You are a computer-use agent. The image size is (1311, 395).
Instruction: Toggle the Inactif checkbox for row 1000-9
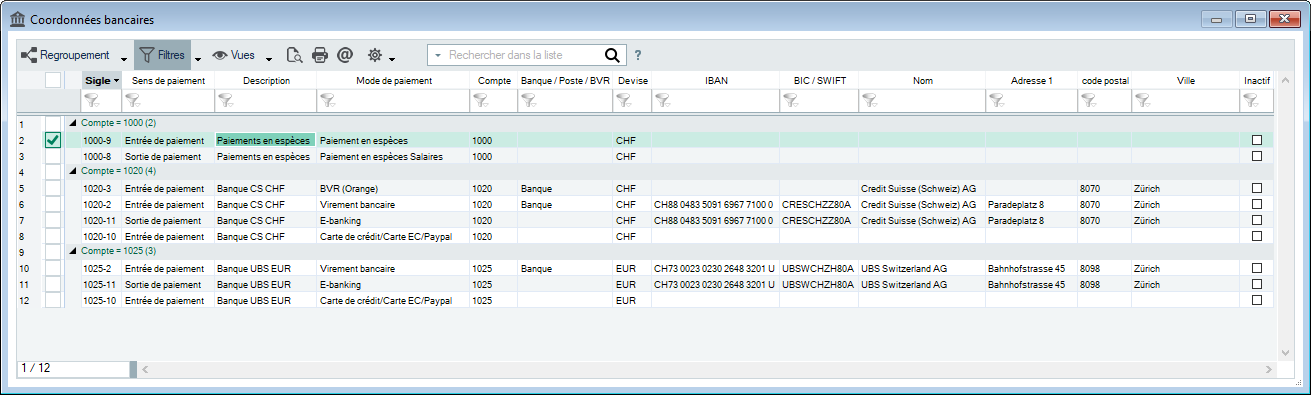[x=1257, y=141]
